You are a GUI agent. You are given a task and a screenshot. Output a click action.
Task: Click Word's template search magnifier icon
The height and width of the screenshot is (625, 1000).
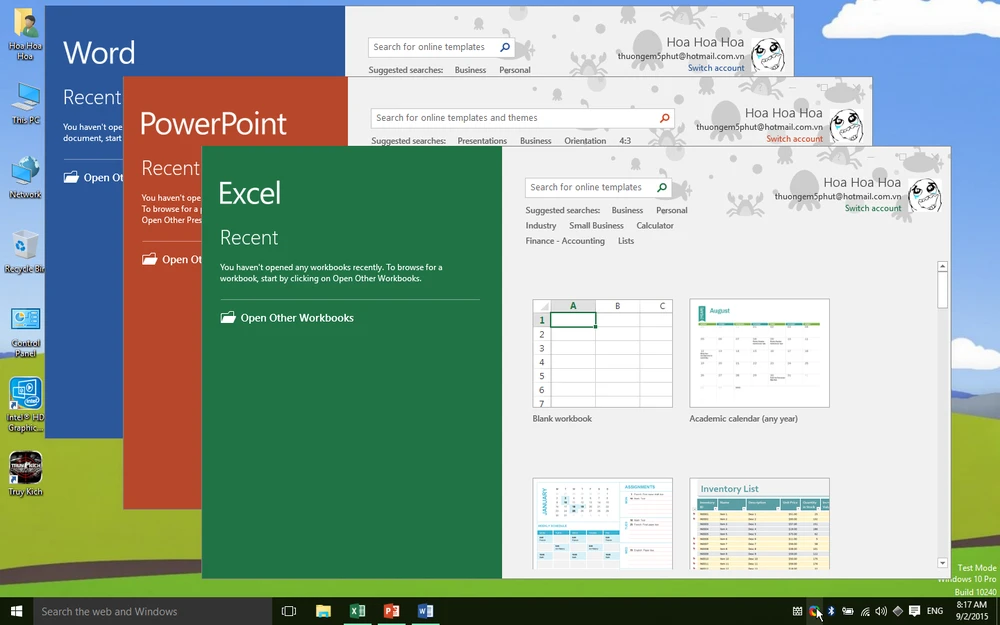504,46
